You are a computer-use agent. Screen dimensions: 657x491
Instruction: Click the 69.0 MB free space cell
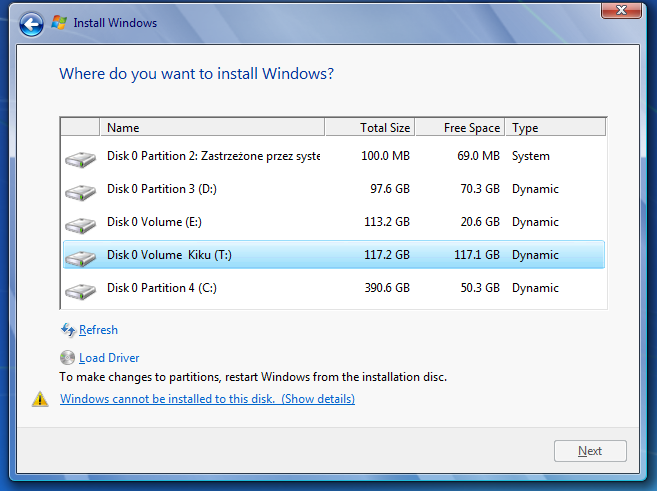[x=479, y=156]
